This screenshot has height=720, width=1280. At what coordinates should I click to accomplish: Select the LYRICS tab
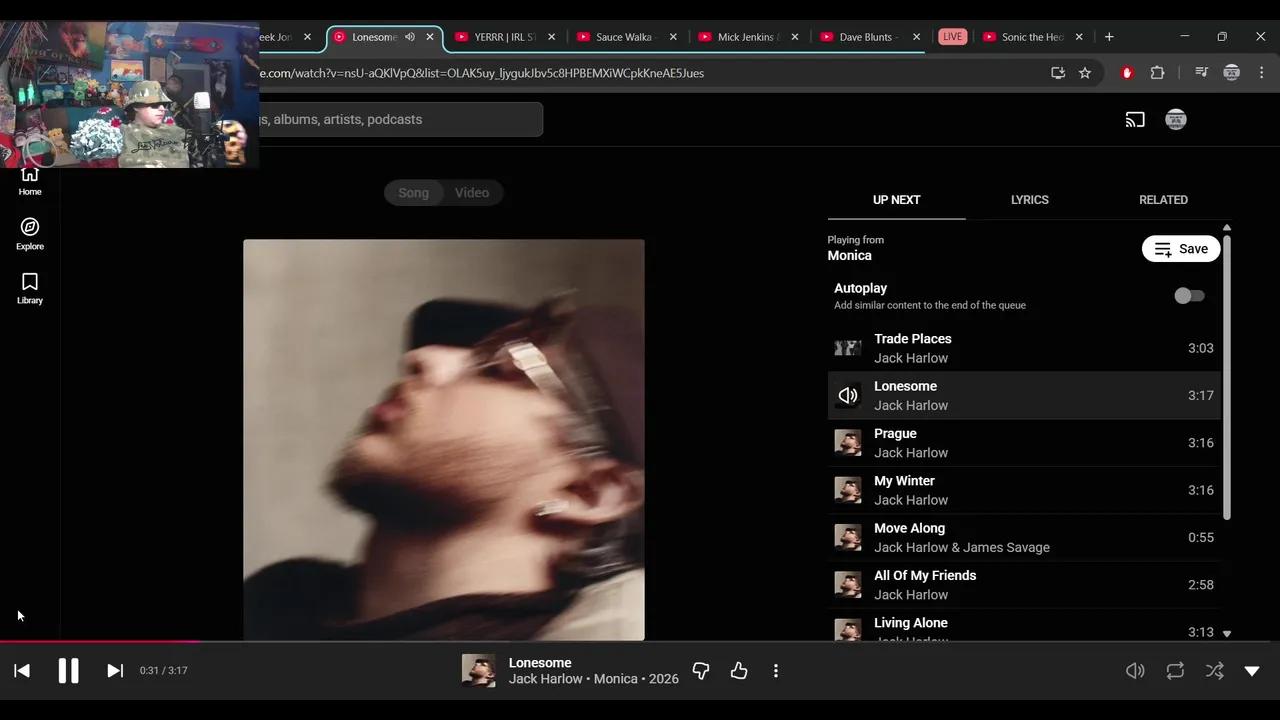(x=1030, y=200)
